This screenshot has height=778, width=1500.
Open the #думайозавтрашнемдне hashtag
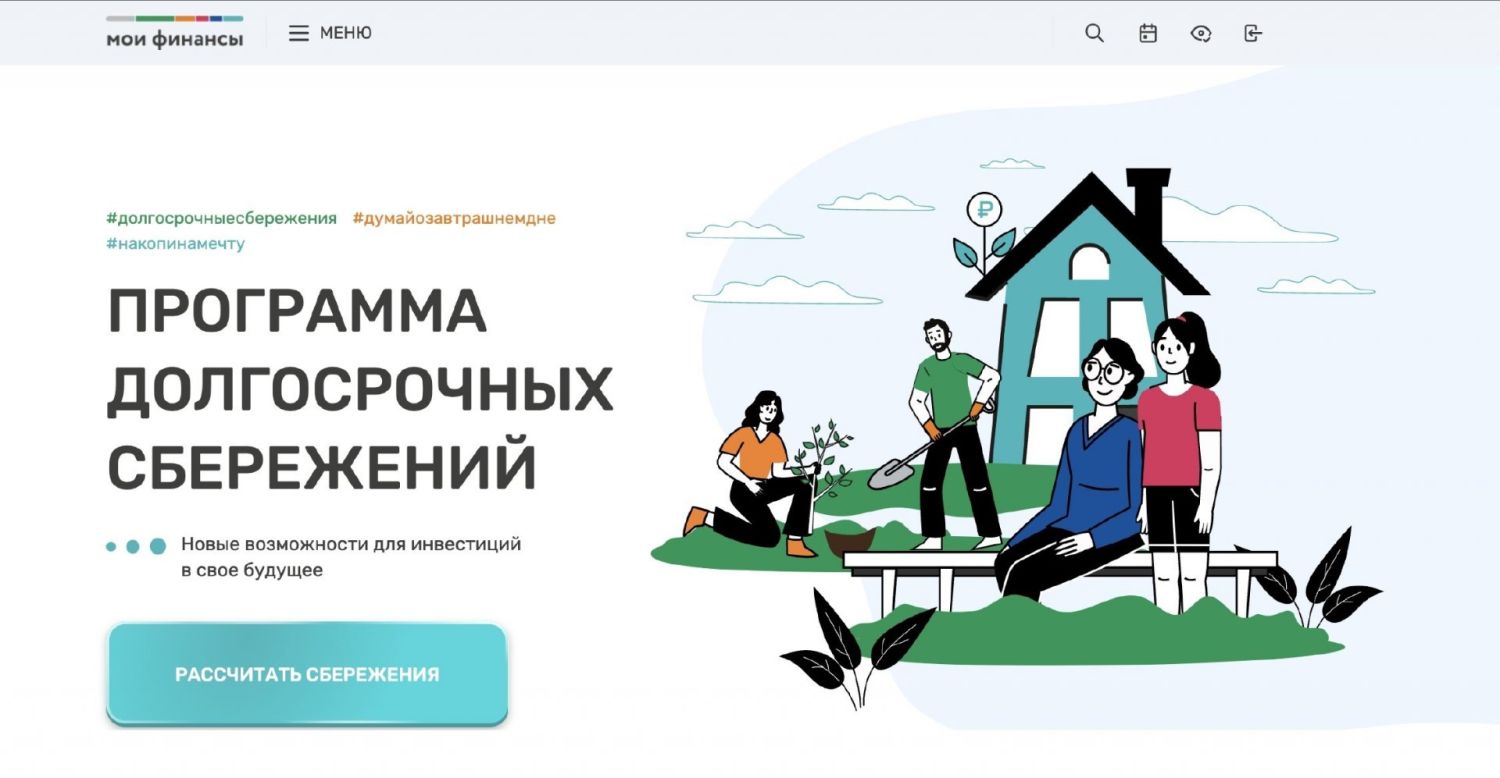(x=454, y=218)
